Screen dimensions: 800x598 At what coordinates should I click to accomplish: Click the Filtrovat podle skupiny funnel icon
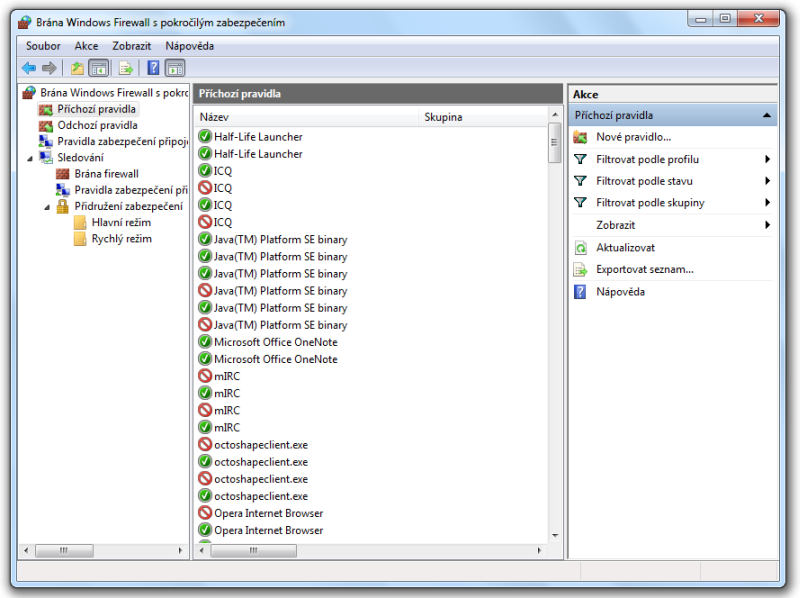(x=580, y=203)
